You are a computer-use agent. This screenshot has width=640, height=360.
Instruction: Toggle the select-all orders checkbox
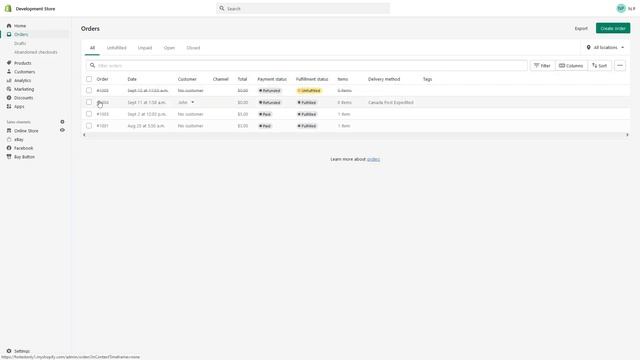[x=89, y=79]
